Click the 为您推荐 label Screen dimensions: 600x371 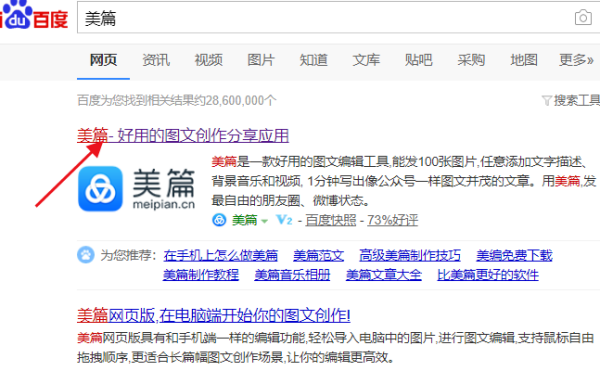(129, 255)
